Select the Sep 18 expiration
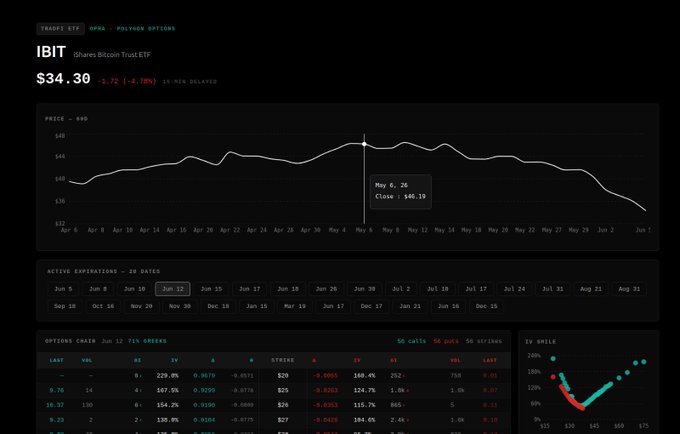680x434 pixels. [65, 306]
